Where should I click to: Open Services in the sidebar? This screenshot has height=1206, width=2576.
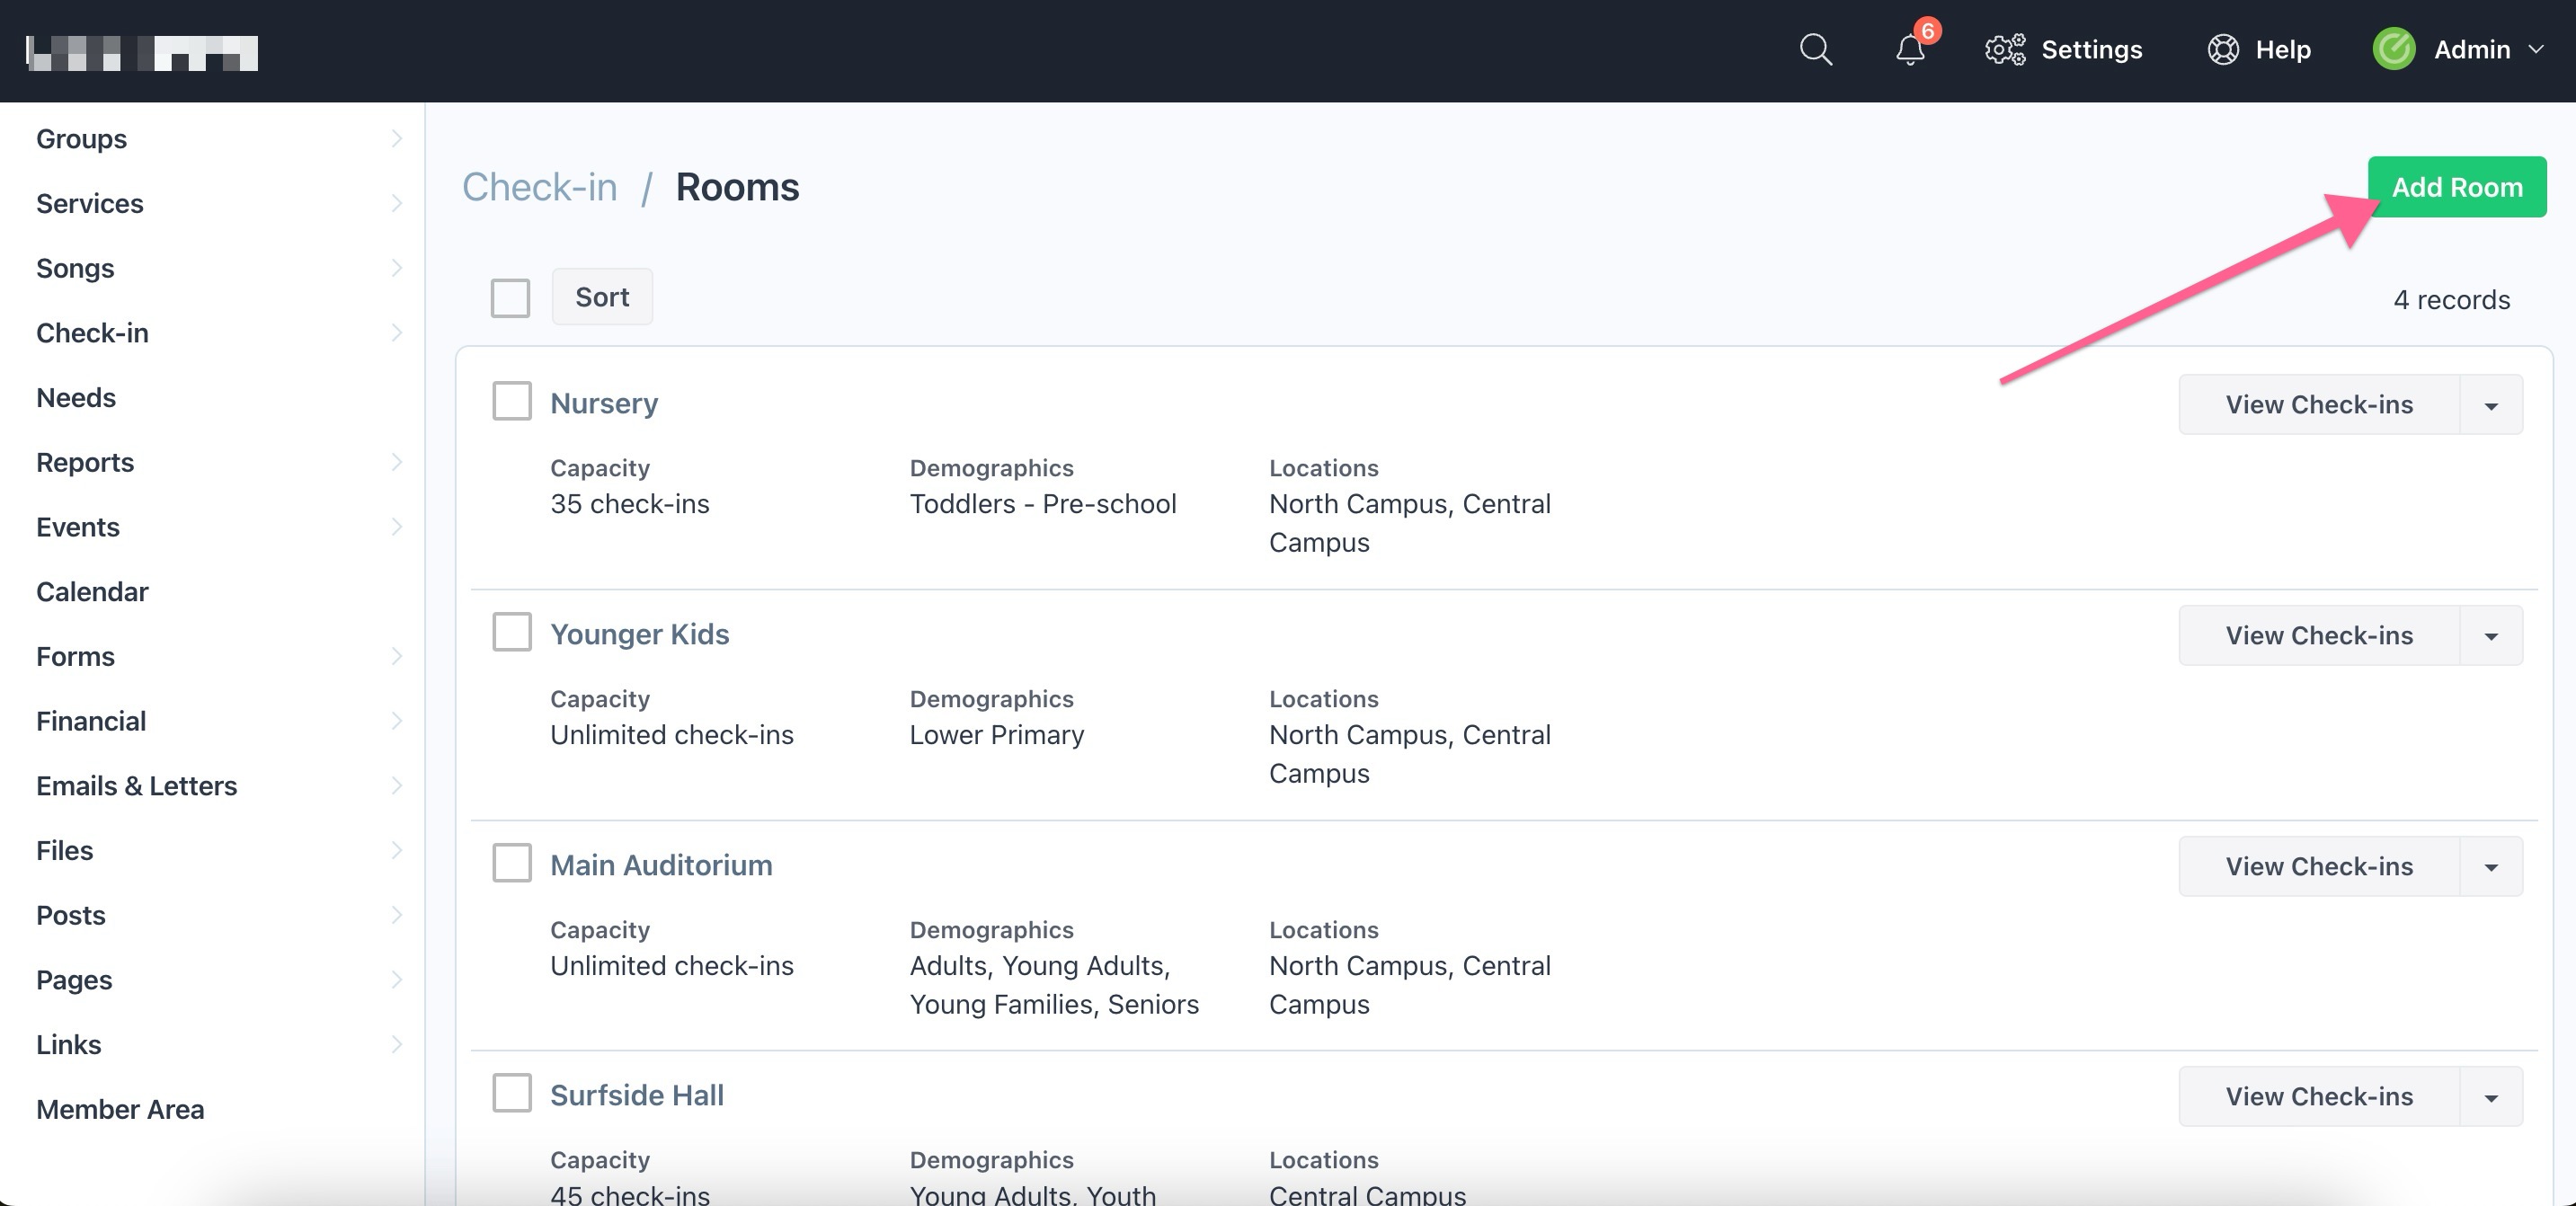(90, 203)
